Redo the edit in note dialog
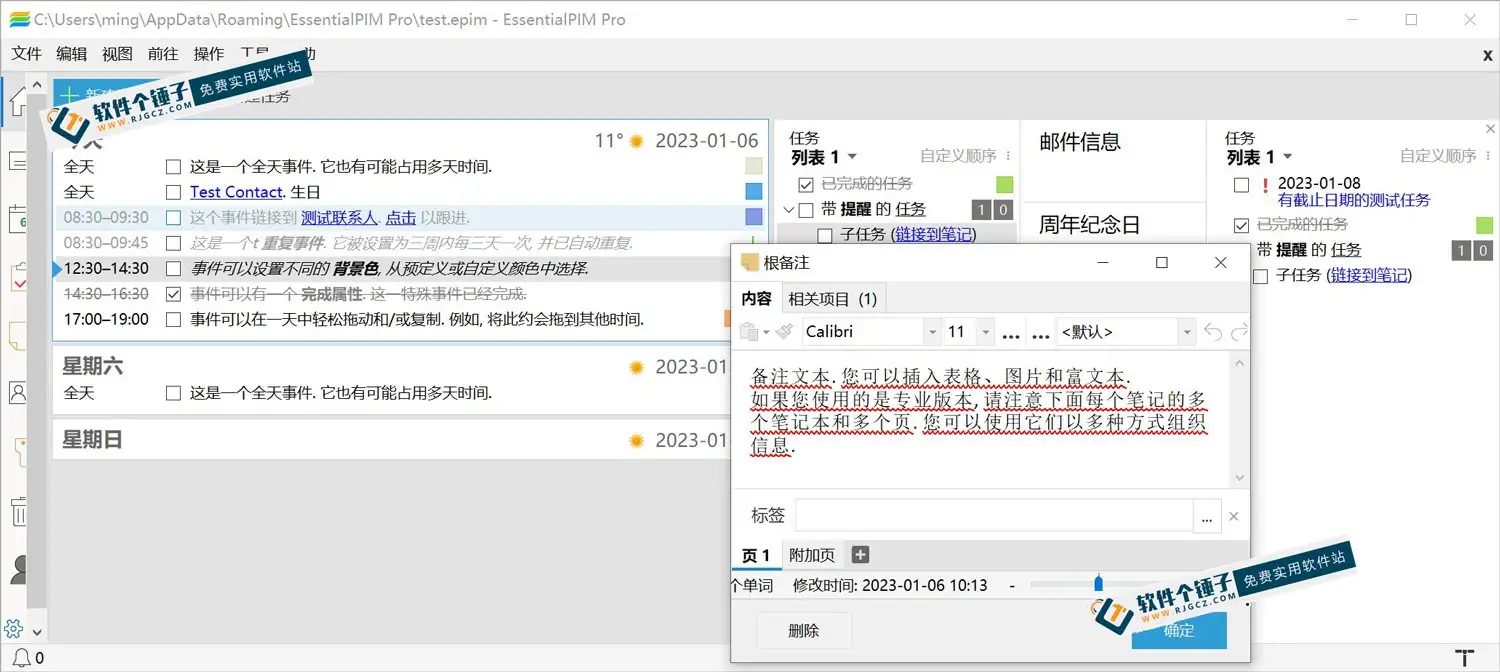The image size is (1500, 672). pos(1239,332)
